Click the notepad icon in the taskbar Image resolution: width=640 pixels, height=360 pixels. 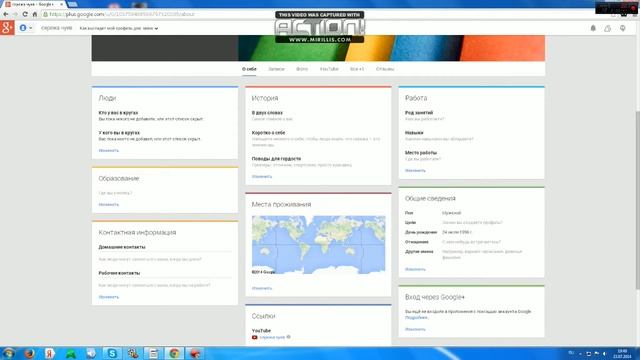[x=153, y=353]
